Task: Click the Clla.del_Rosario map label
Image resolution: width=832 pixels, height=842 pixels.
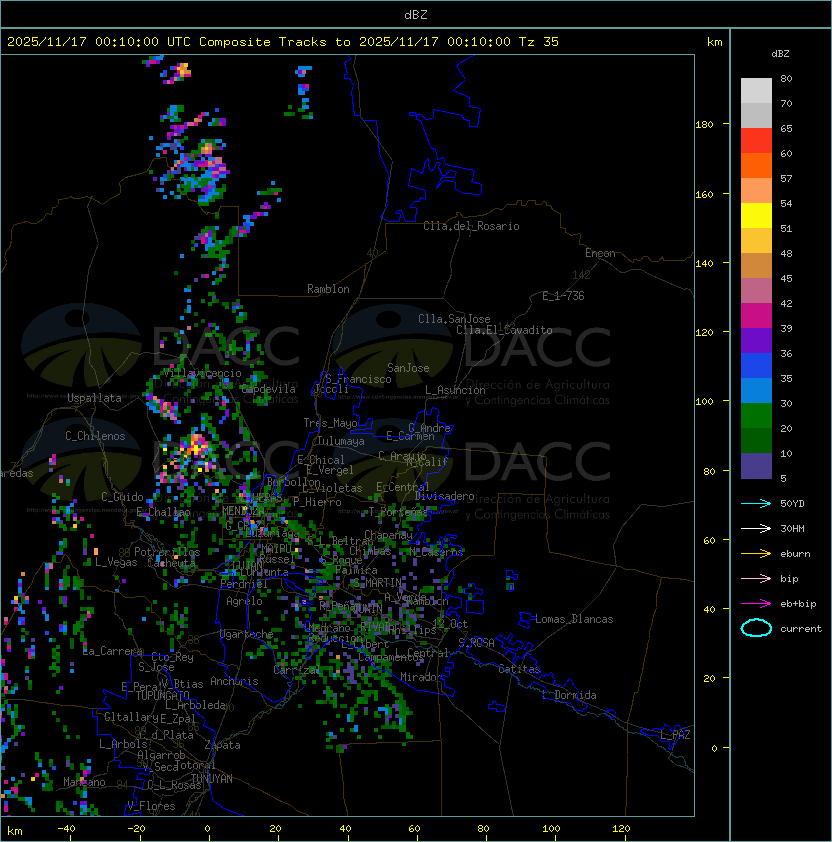Action: click(471, 226)
